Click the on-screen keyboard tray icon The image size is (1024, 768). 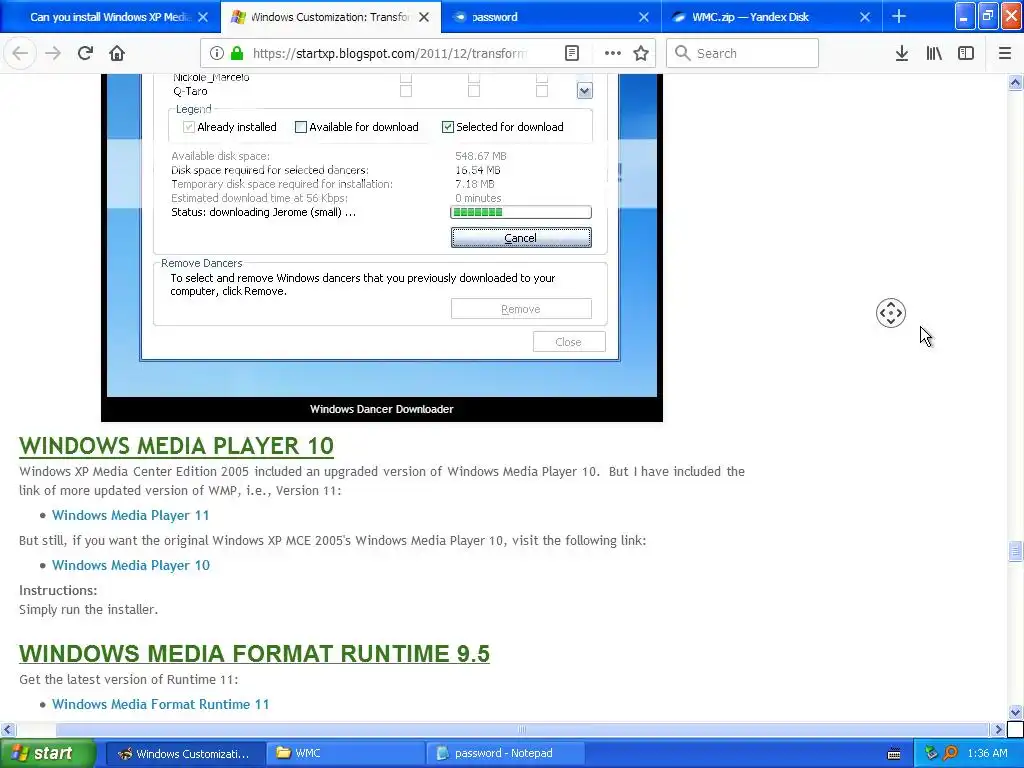coord(894,754)
